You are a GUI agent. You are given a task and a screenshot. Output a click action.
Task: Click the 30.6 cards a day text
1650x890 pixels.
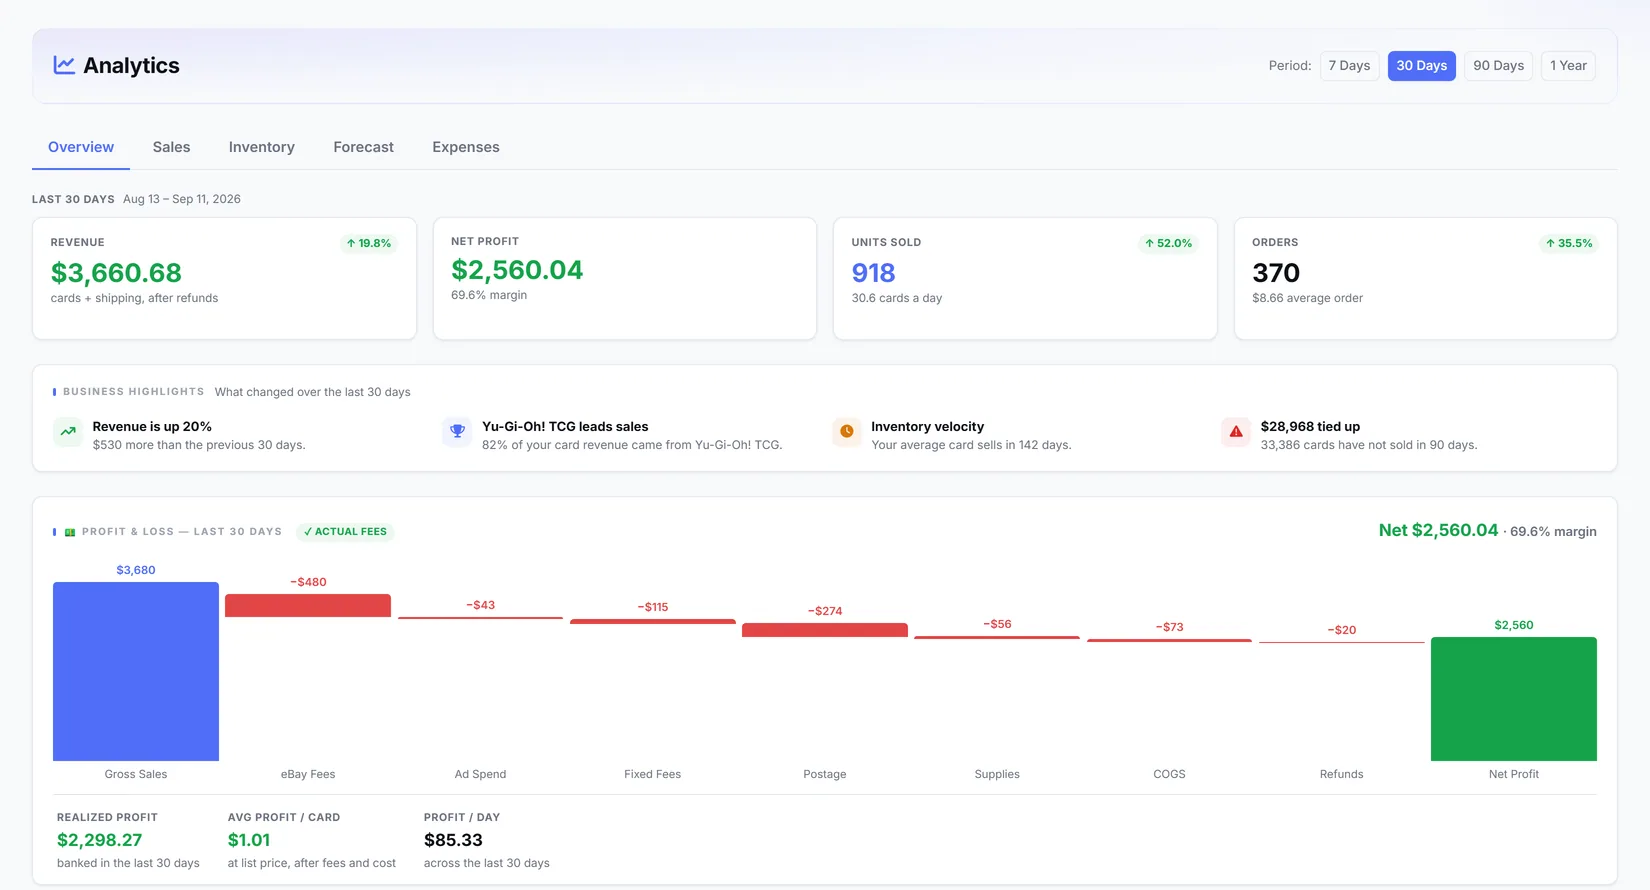coord(897,298)
